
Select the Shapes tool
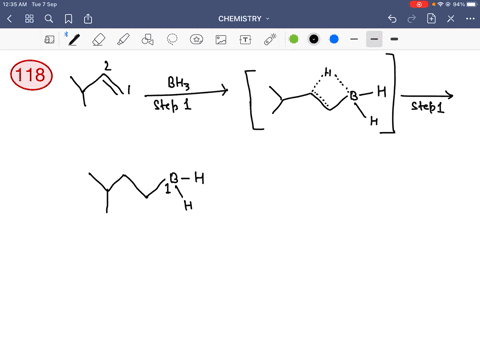[x=148, y=40]
